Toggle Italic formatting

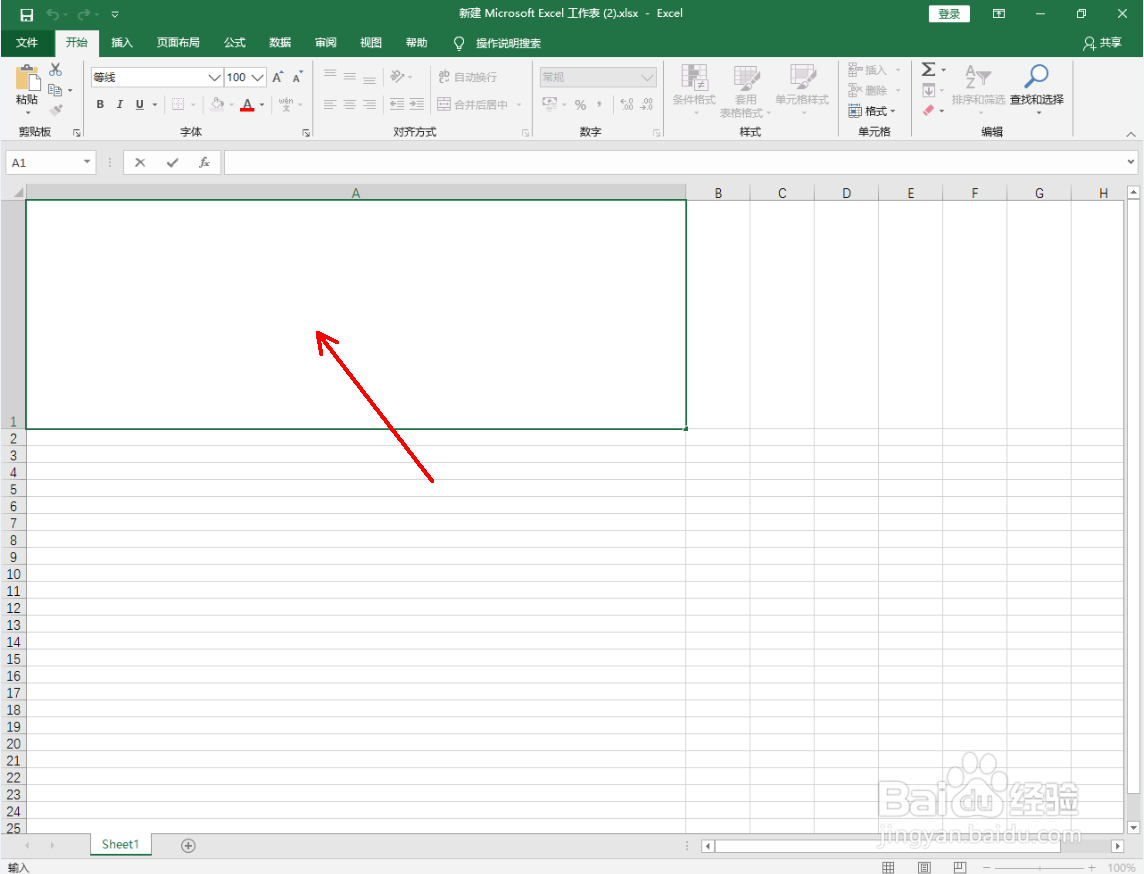click(120, 104)
